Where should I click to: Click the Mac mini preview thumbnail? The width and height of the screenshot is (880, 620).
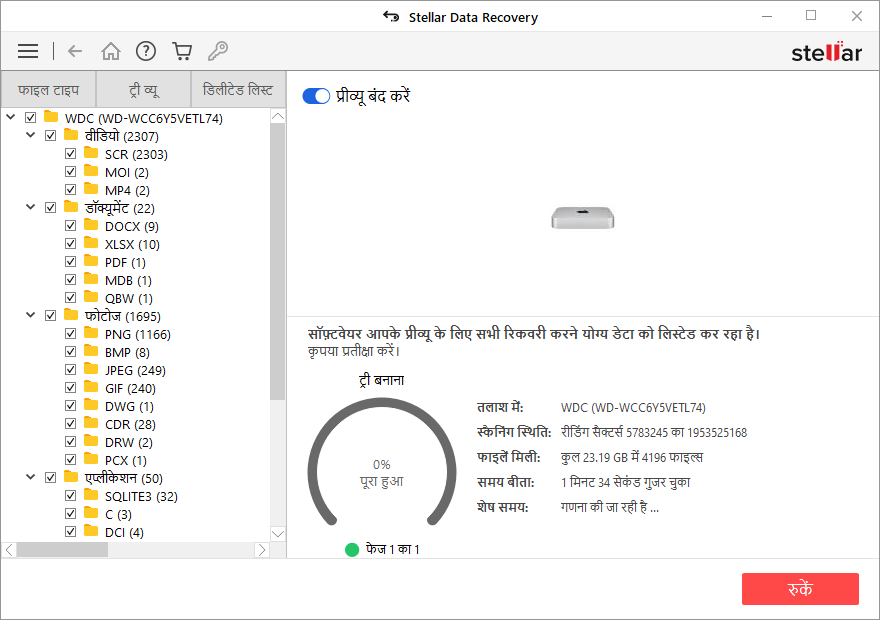coord(583,216)
